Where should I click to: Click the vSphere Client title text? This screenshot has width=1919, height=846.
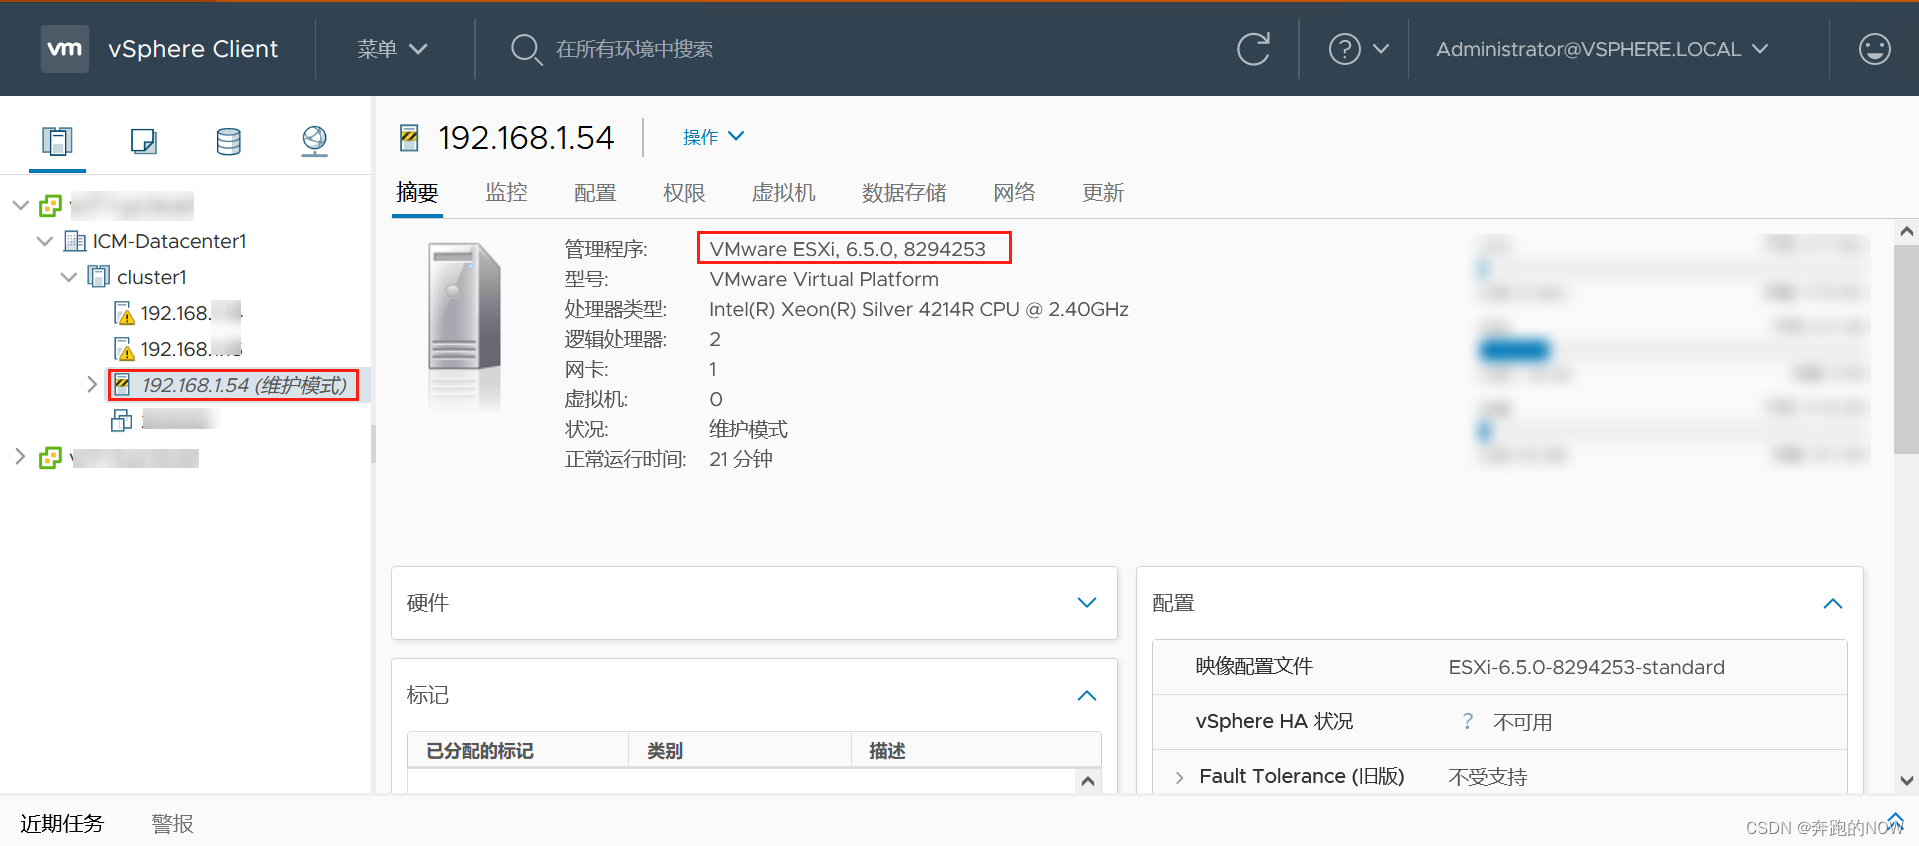(x=193, y=49)
